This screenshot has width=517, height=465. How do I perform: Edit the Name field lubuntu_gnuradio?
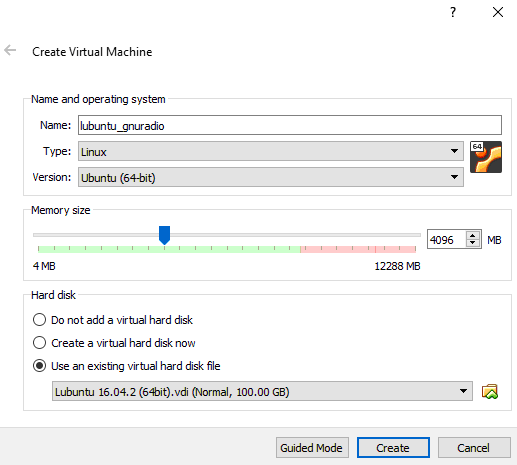click(290, 125)
